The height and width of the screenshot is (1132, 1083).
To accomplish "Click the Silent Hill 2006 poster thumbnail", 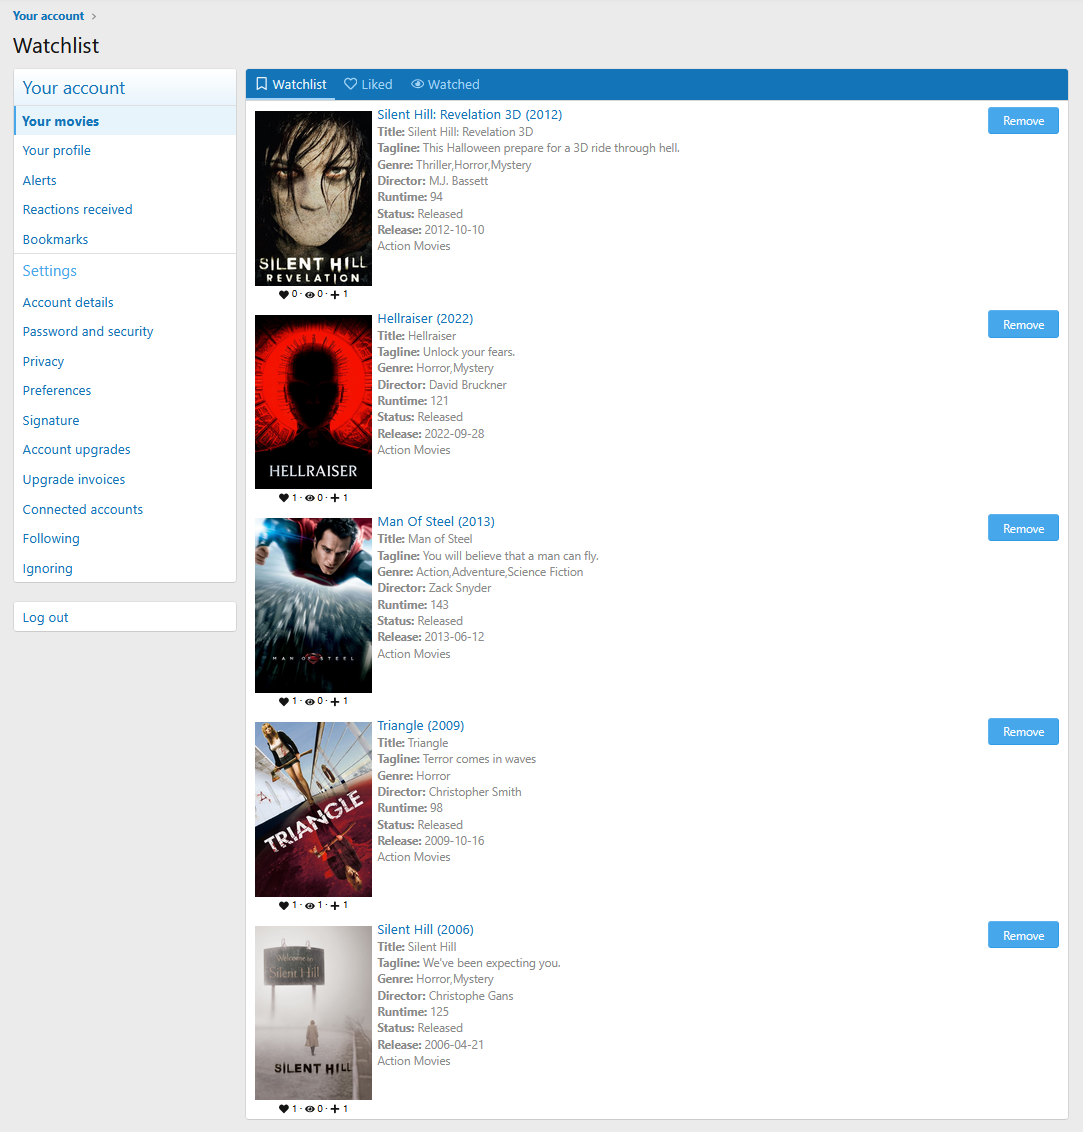I will coord(313,1013).
